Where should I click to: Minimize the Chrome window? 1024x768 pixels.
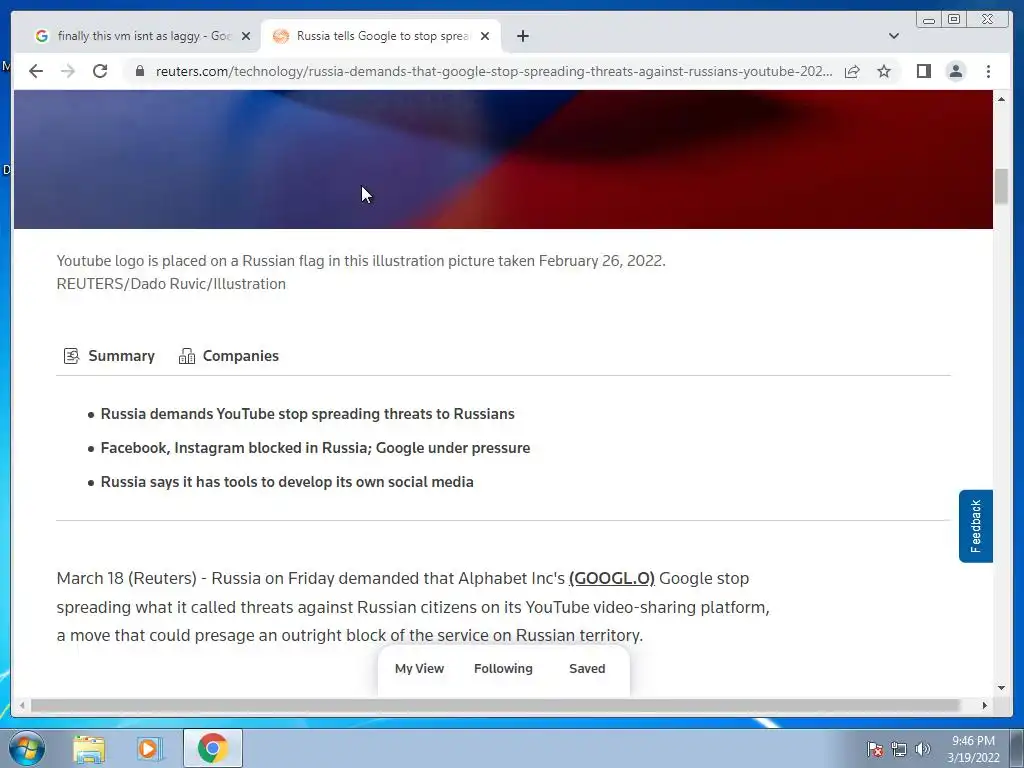pos(929,20)
